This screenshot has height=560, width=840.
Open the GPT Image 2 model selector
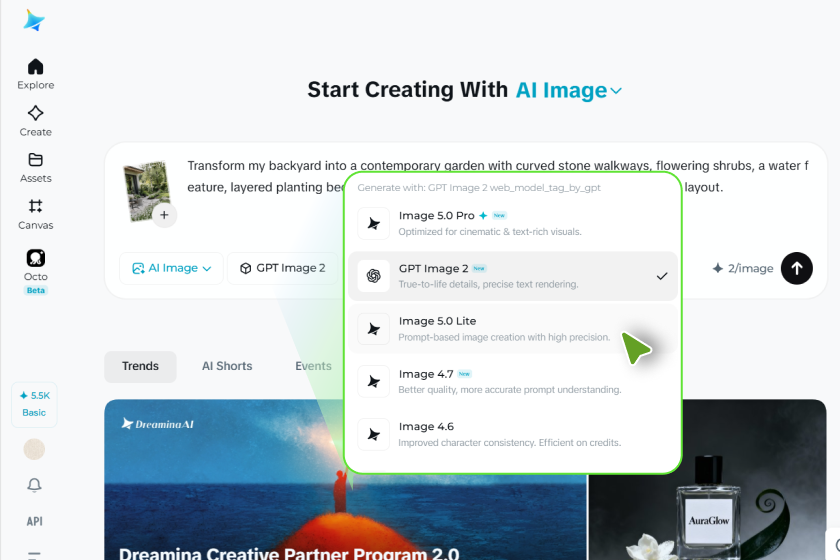[x=283, y=268]
